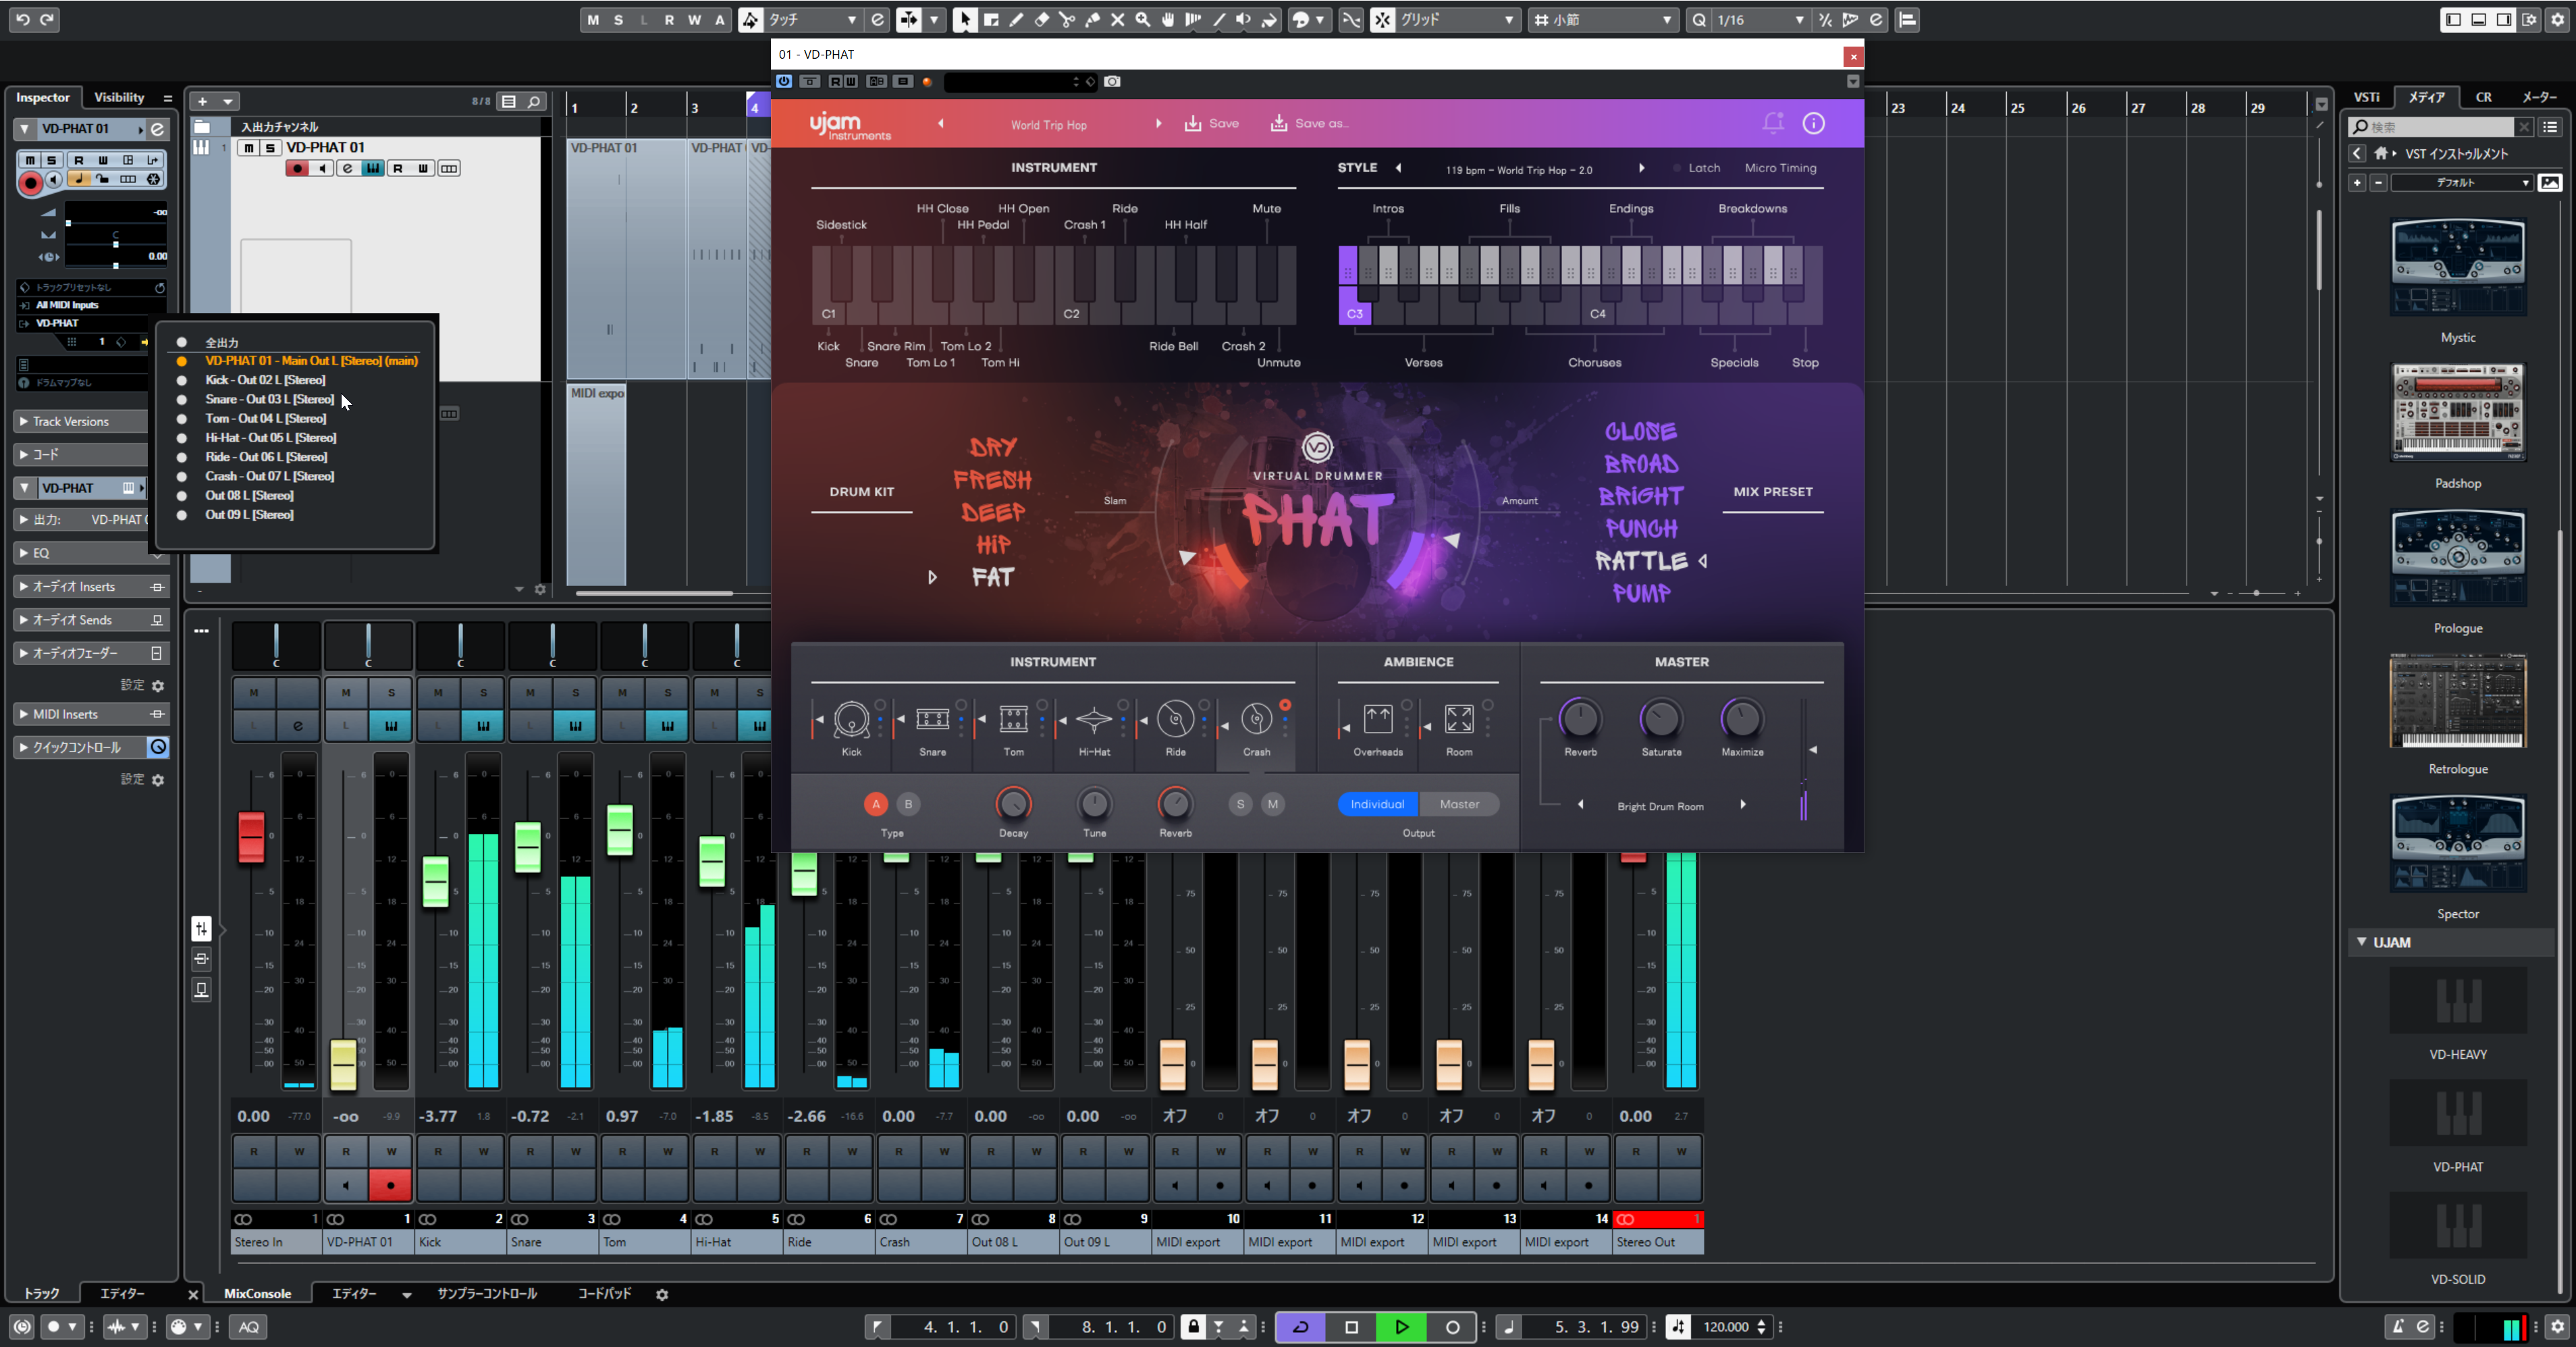
Task: Choose Kick - Out 02 L [Stereo] output
Action: tap(265, 380)
